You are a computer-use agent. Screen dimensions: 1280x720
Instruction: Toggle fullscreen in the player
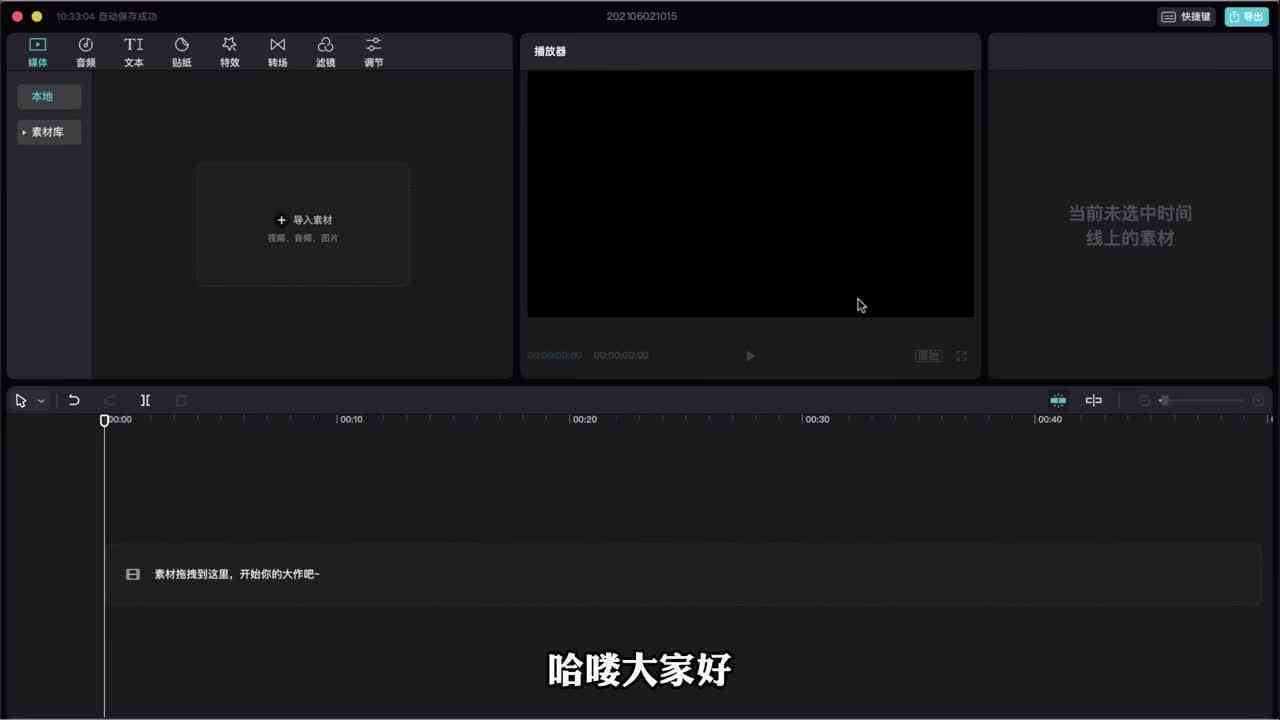(961, 356)
